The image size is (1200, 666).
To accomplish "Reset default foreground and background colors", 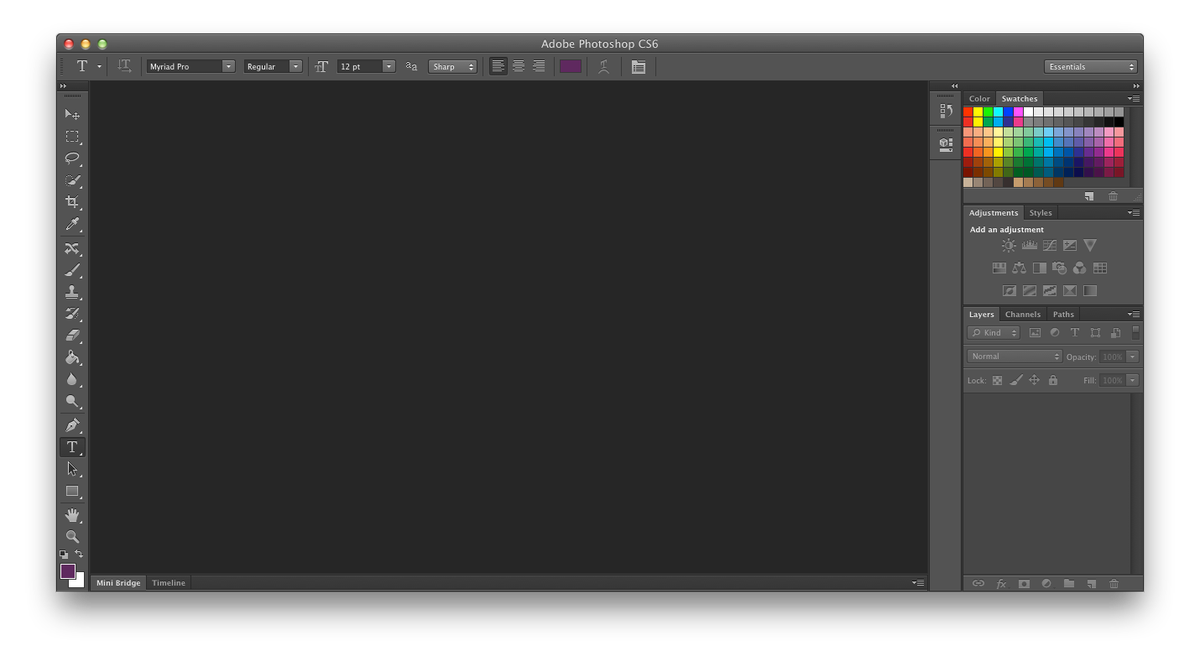I will pos(64,554).
